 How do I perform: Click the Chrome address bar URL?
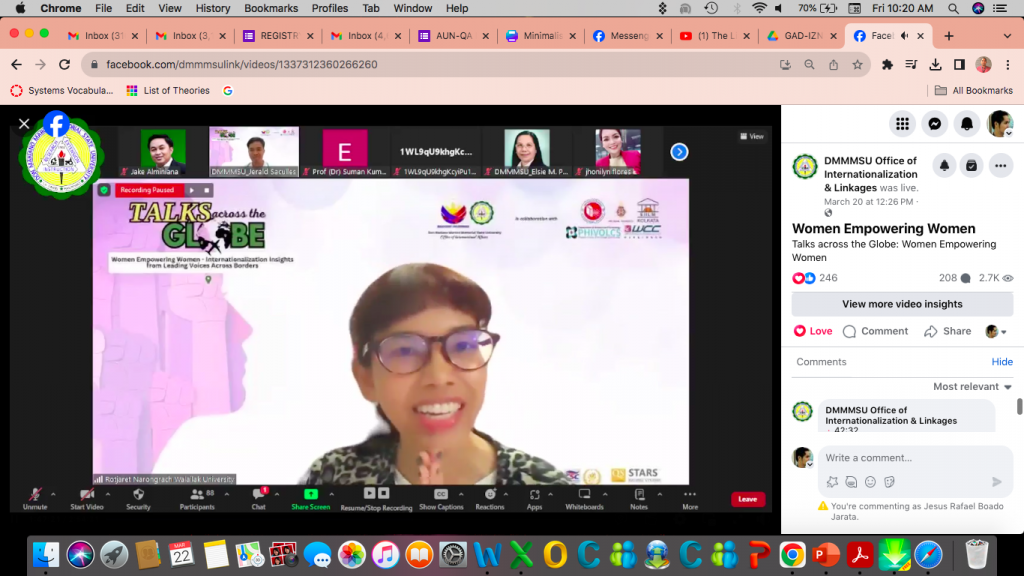click(x=242, y=65)
